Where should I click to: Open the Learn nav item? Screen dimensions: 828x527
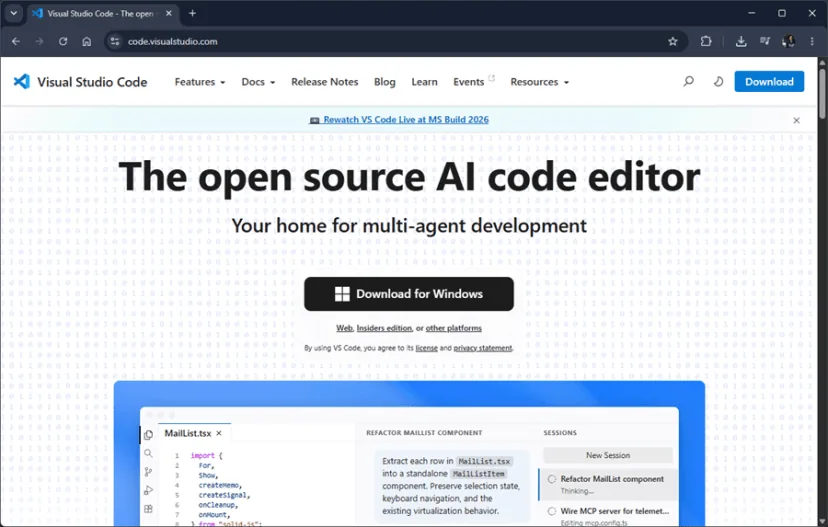[x=424, y=82]
